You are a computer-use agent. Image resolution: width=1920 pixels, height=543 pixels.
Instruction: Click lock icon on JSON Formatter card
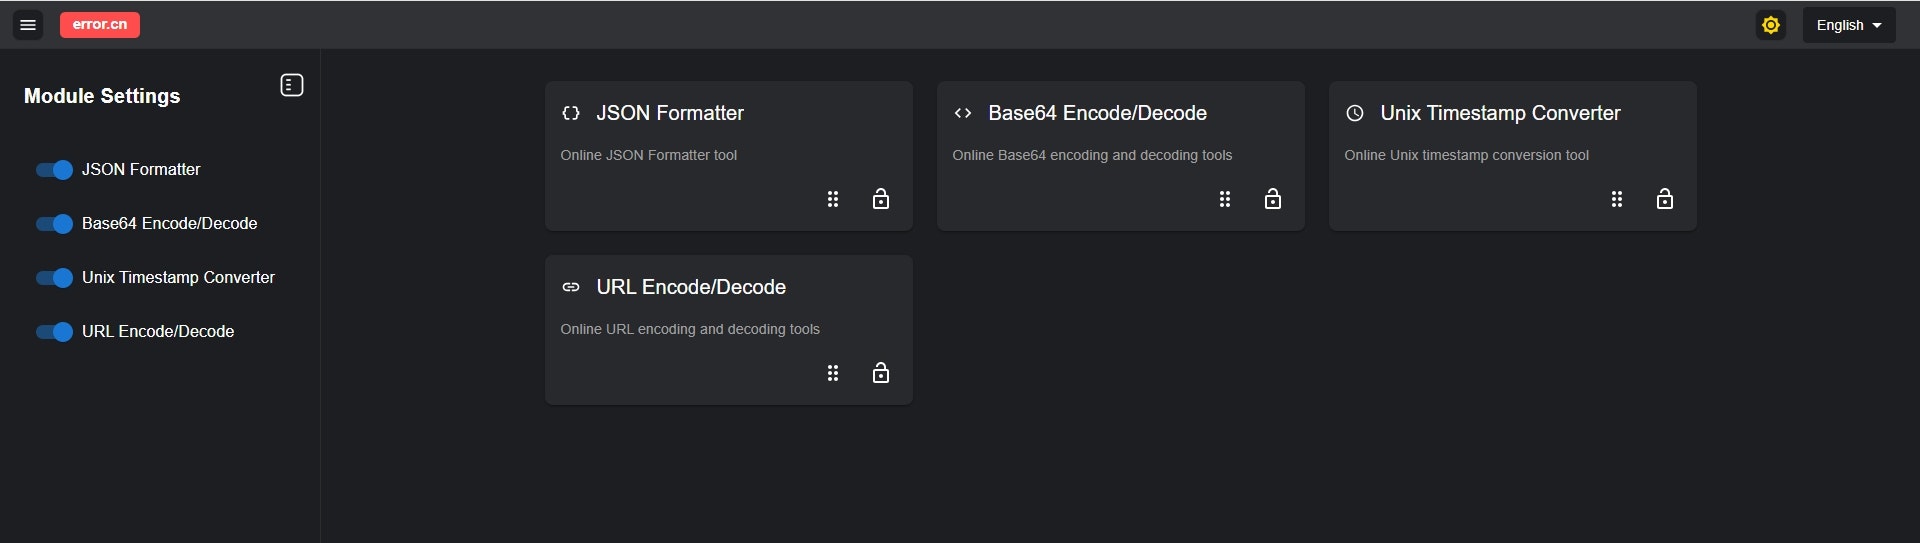[881, 199]
